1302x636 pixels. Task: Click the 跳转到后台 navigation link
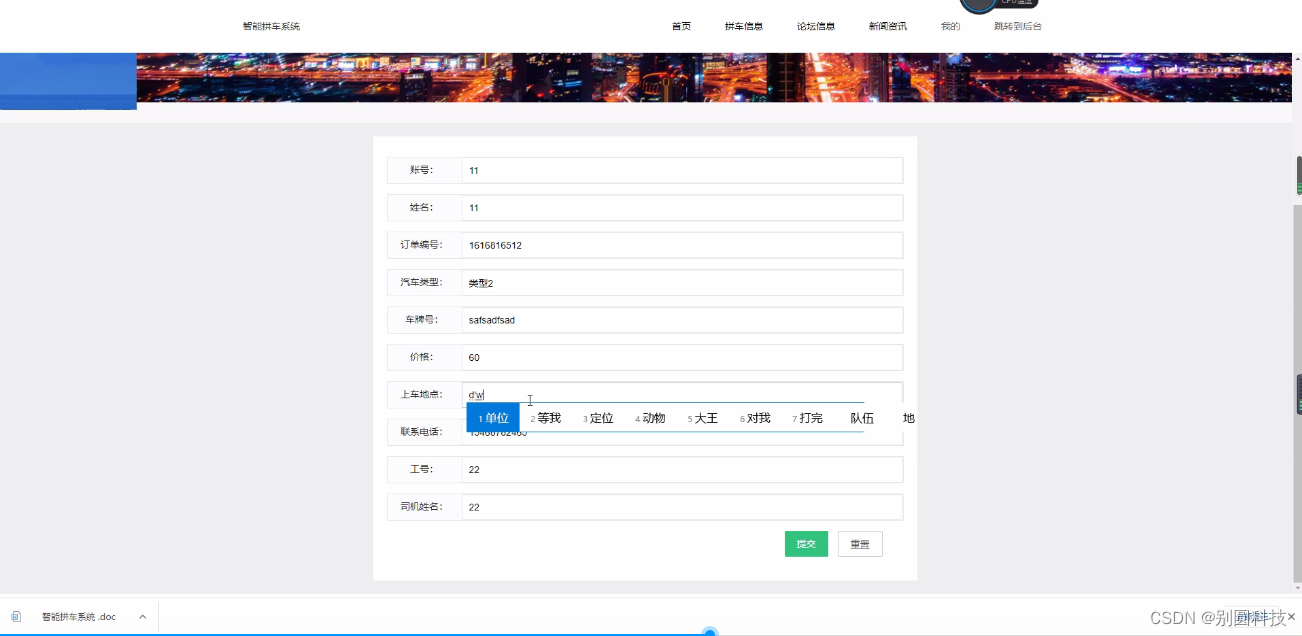(1018, 26)
